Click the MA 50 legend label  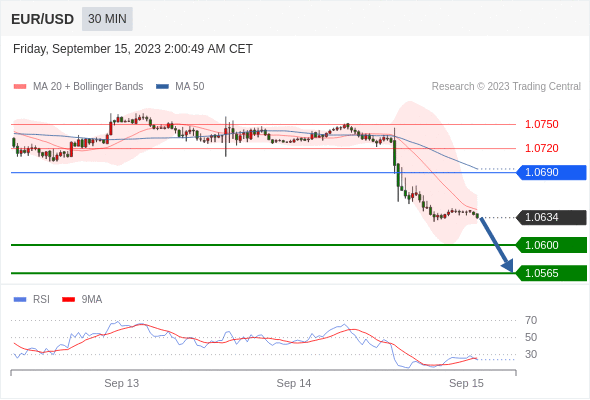190,87
